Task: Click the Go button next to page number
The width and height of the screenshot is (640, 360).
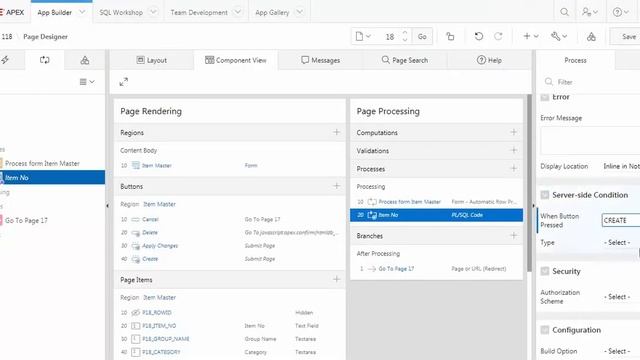Action: (x=422, y=37)
